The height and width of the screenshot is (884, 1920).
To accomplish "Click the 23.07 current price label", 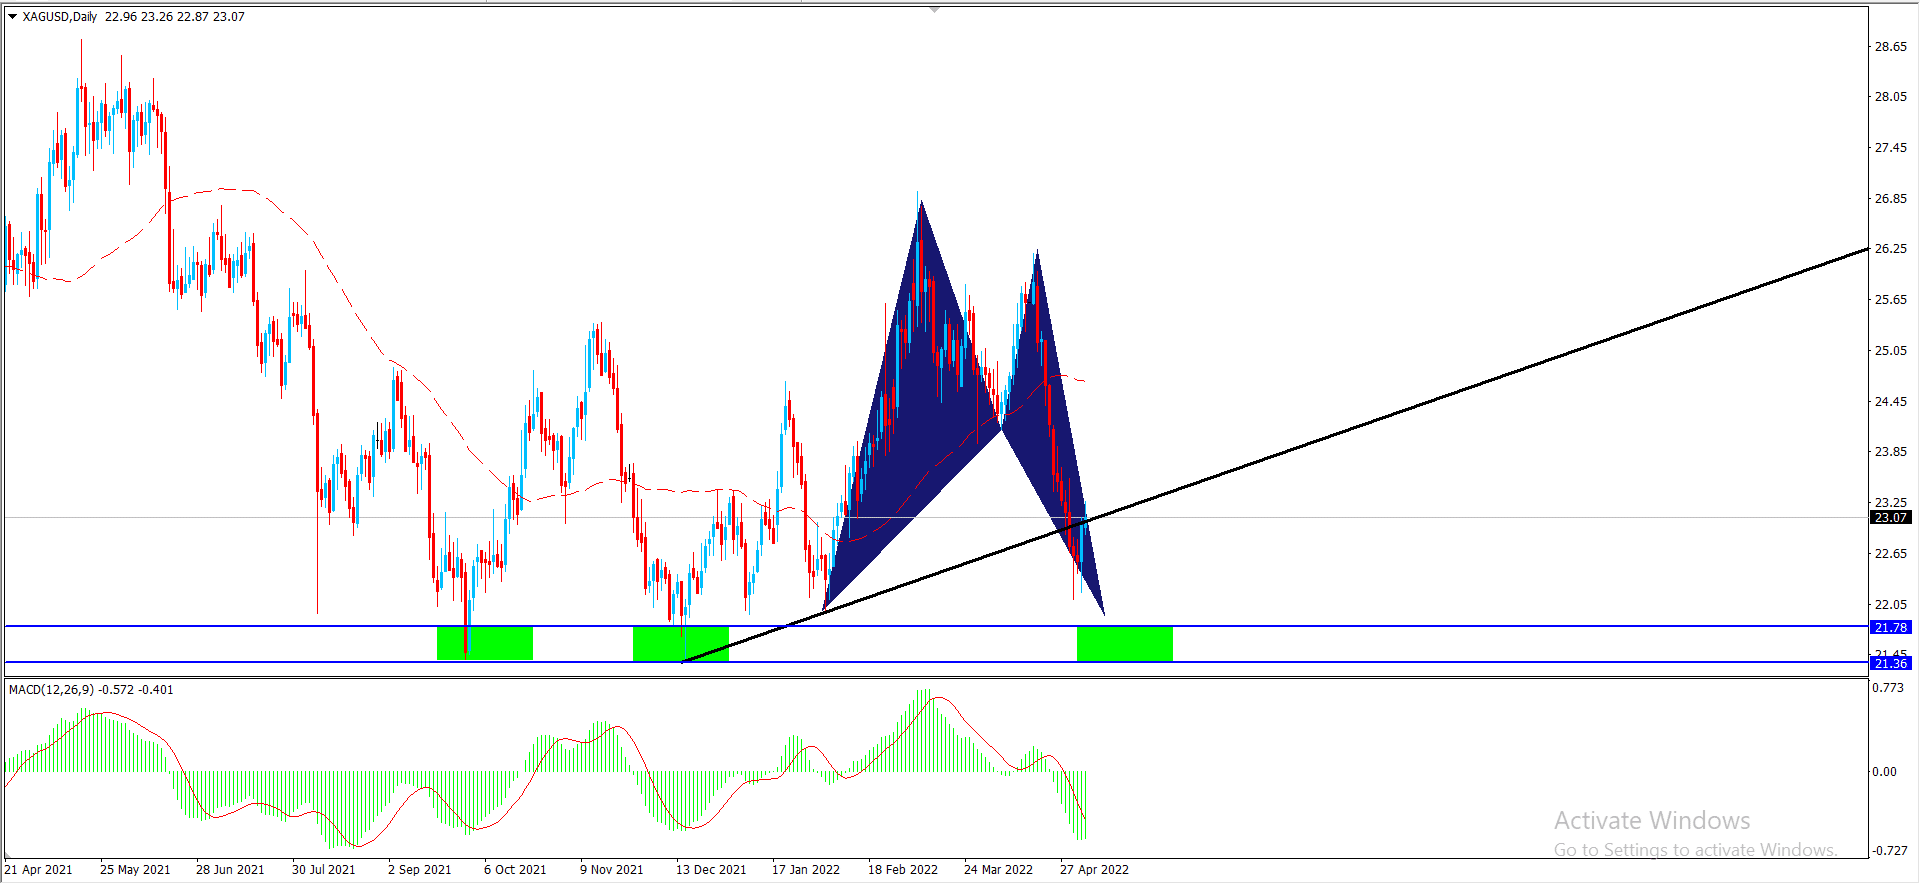I will coord(1890,517).
